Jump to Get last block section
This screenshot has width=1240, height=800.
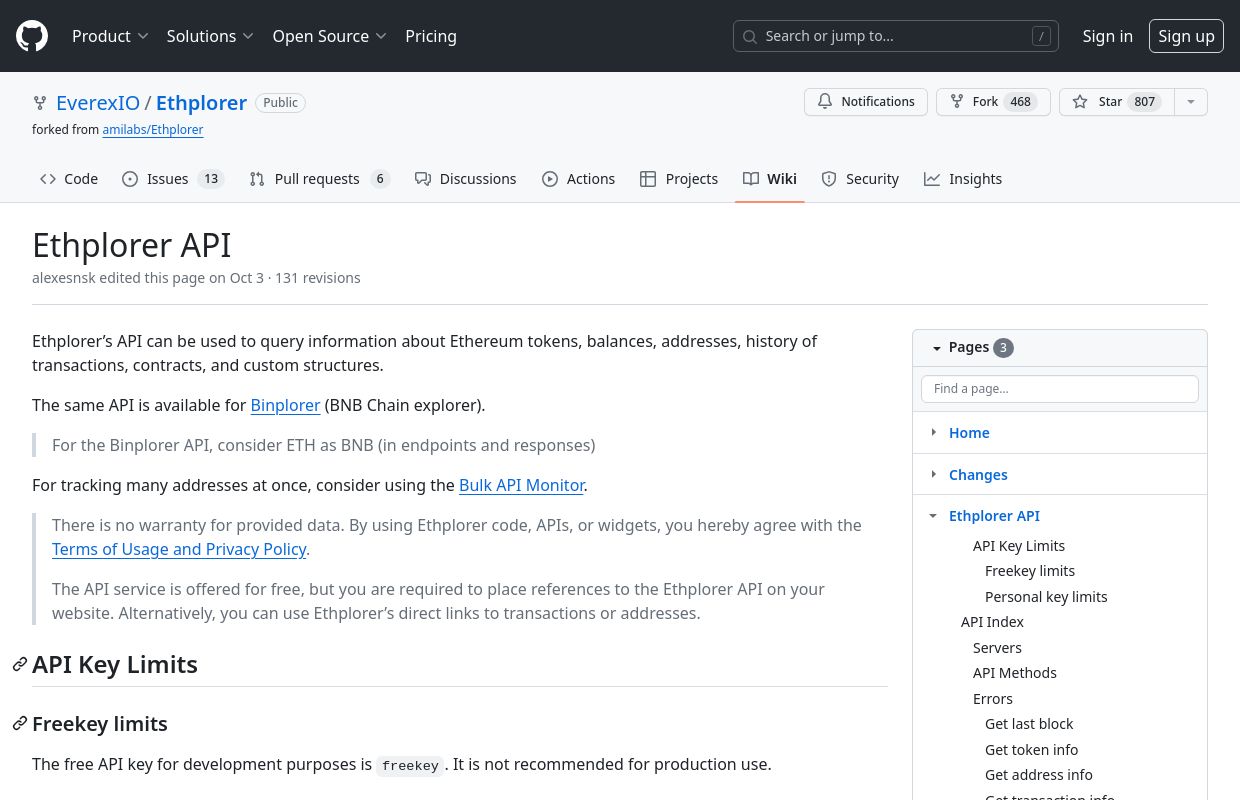coord(1029,724)
